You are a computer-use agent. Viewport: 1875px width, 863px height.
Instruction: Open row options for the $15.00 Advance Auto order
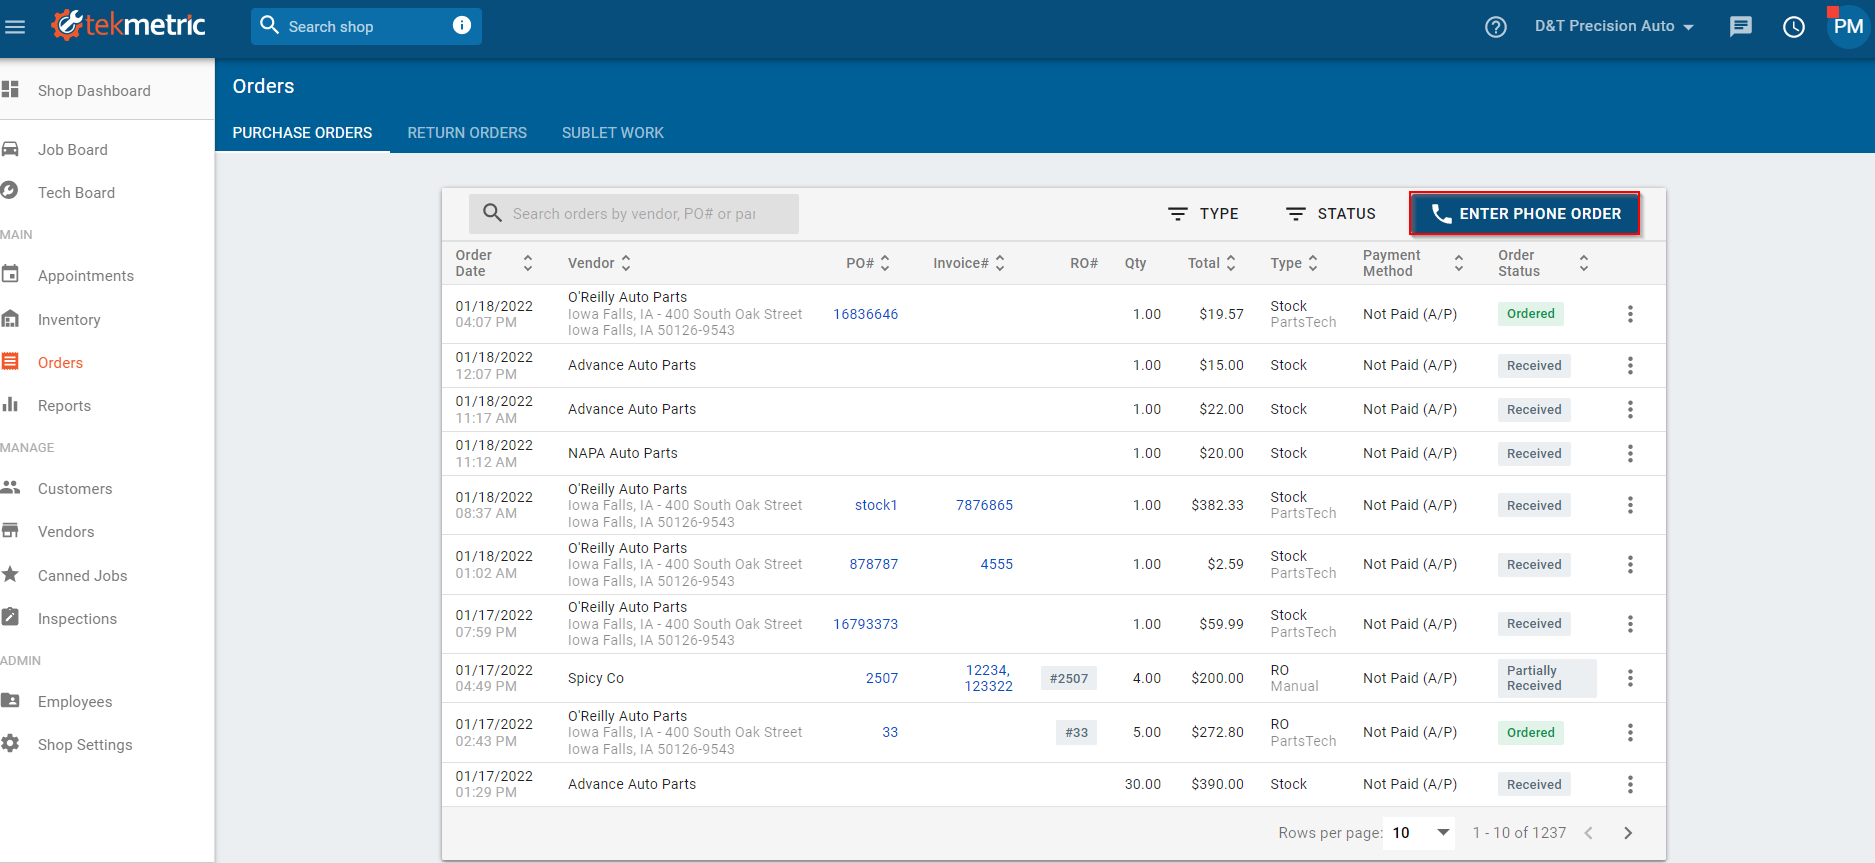(x=1630, y=366)
